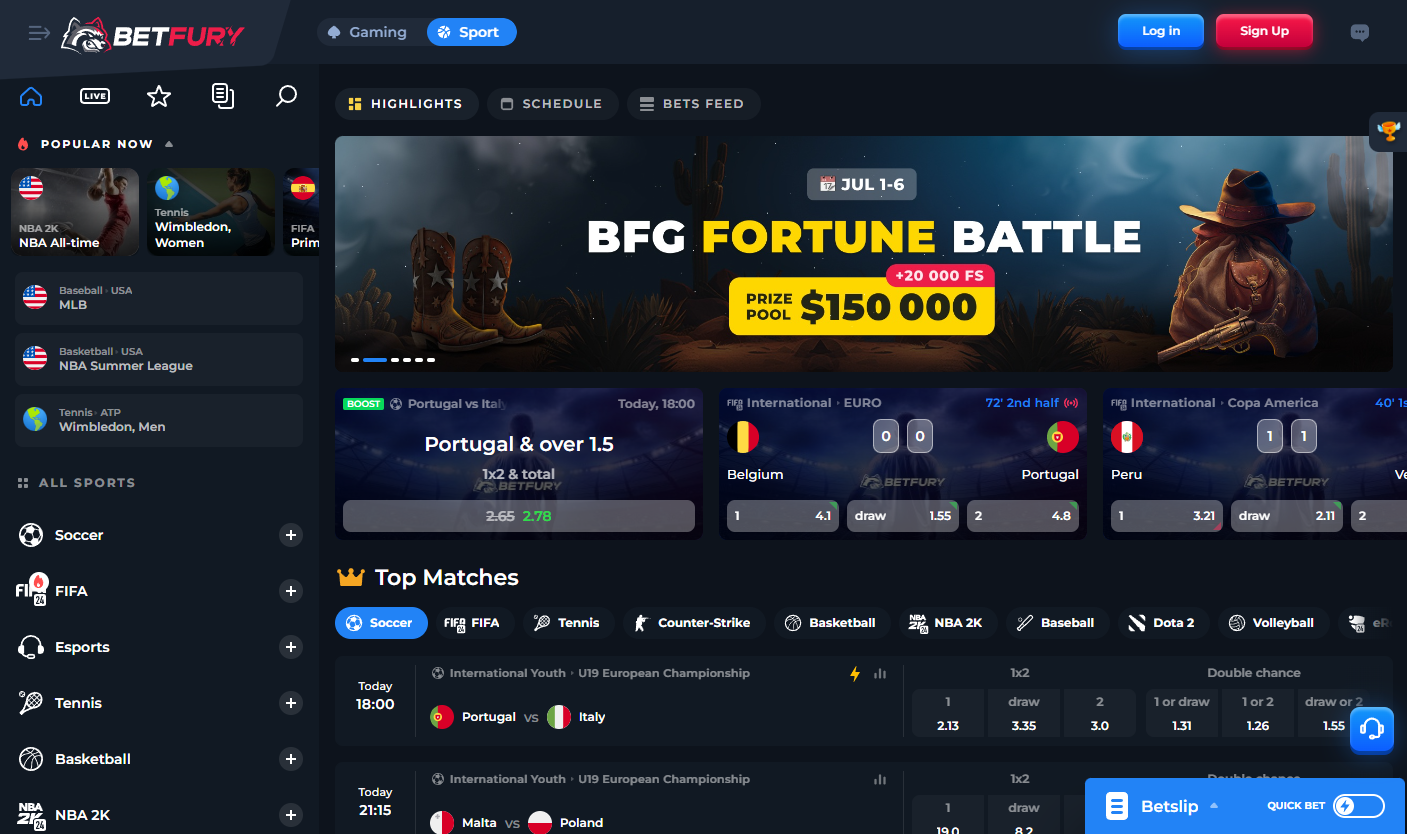Switch to Gaming mode
1407x834 pixels.
368,32
